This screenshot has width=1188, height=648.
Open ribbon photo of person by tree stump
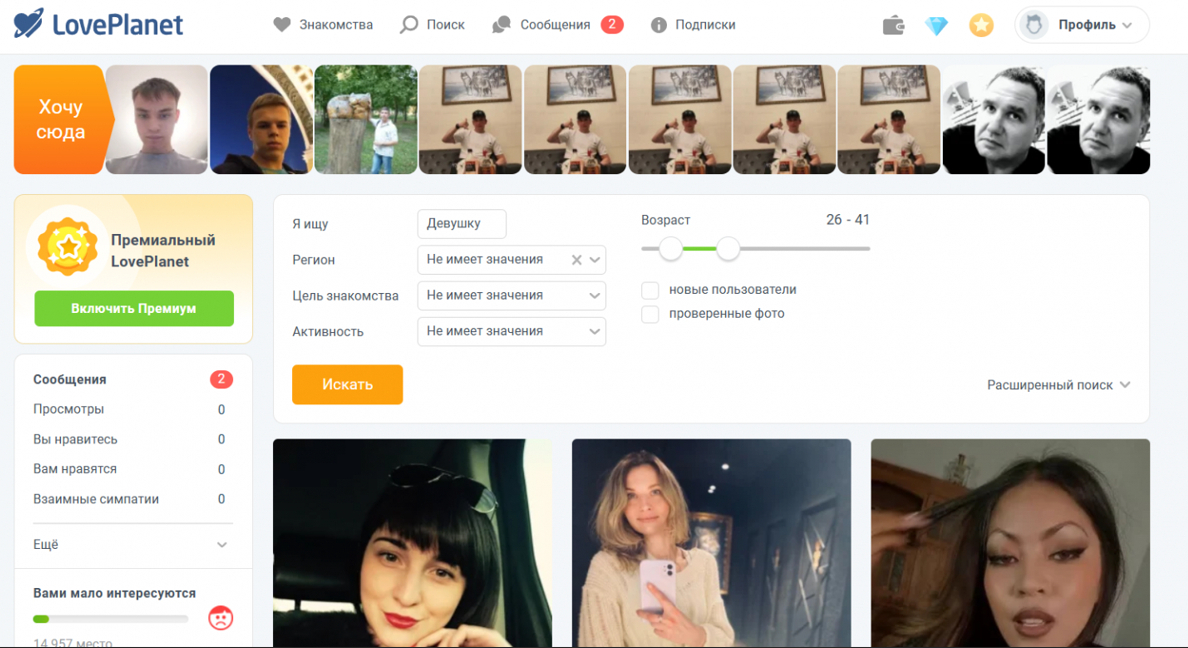366,120
